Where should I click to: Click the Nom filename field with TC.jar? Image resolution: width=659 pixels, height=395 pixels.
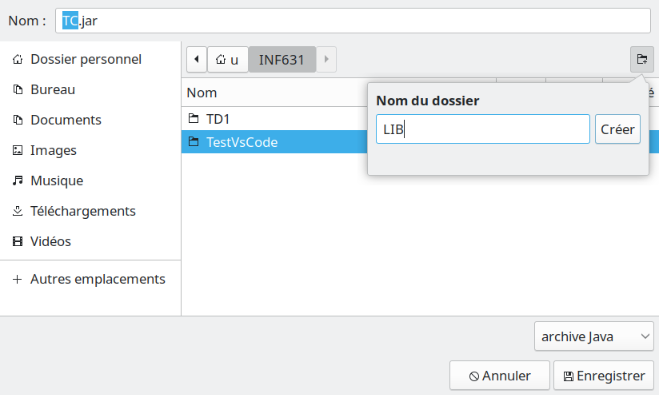tap(353, 21)
